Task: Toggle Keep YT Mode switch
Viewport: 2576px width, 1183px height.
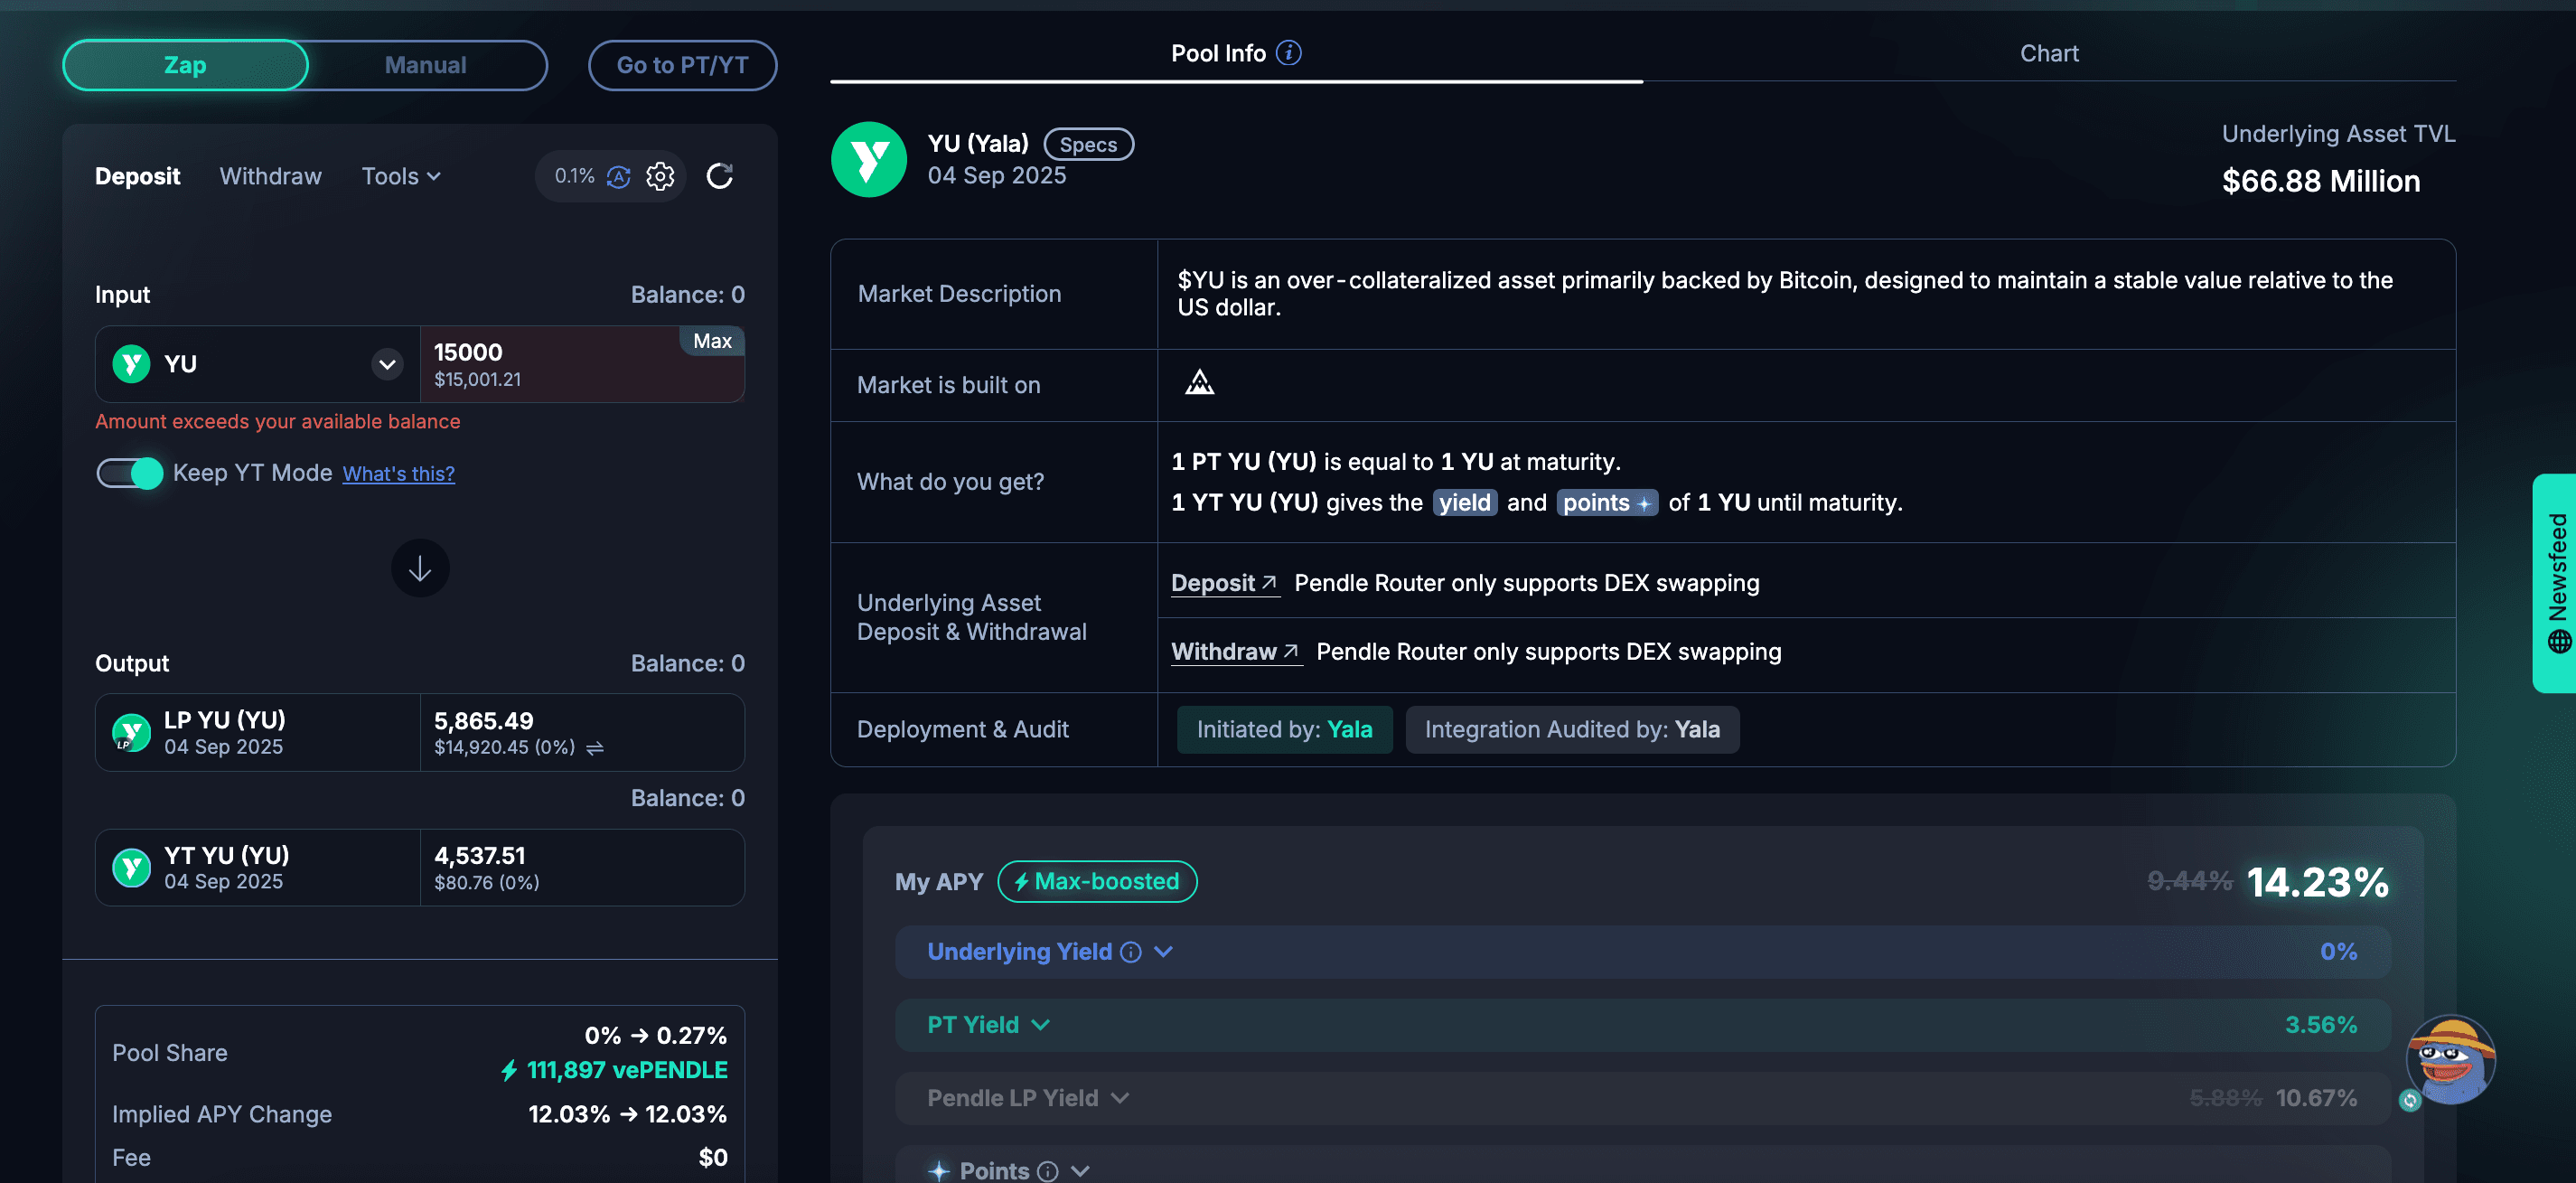Action: 130,473
